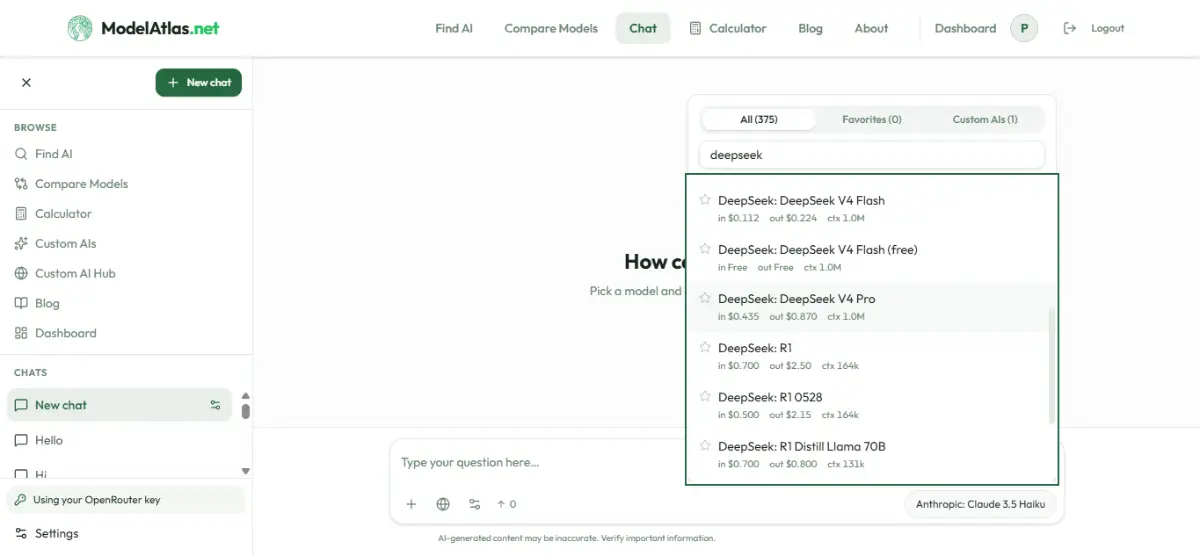Click the model list scrollbar

pyautogui.click(x=1051, y=365)
